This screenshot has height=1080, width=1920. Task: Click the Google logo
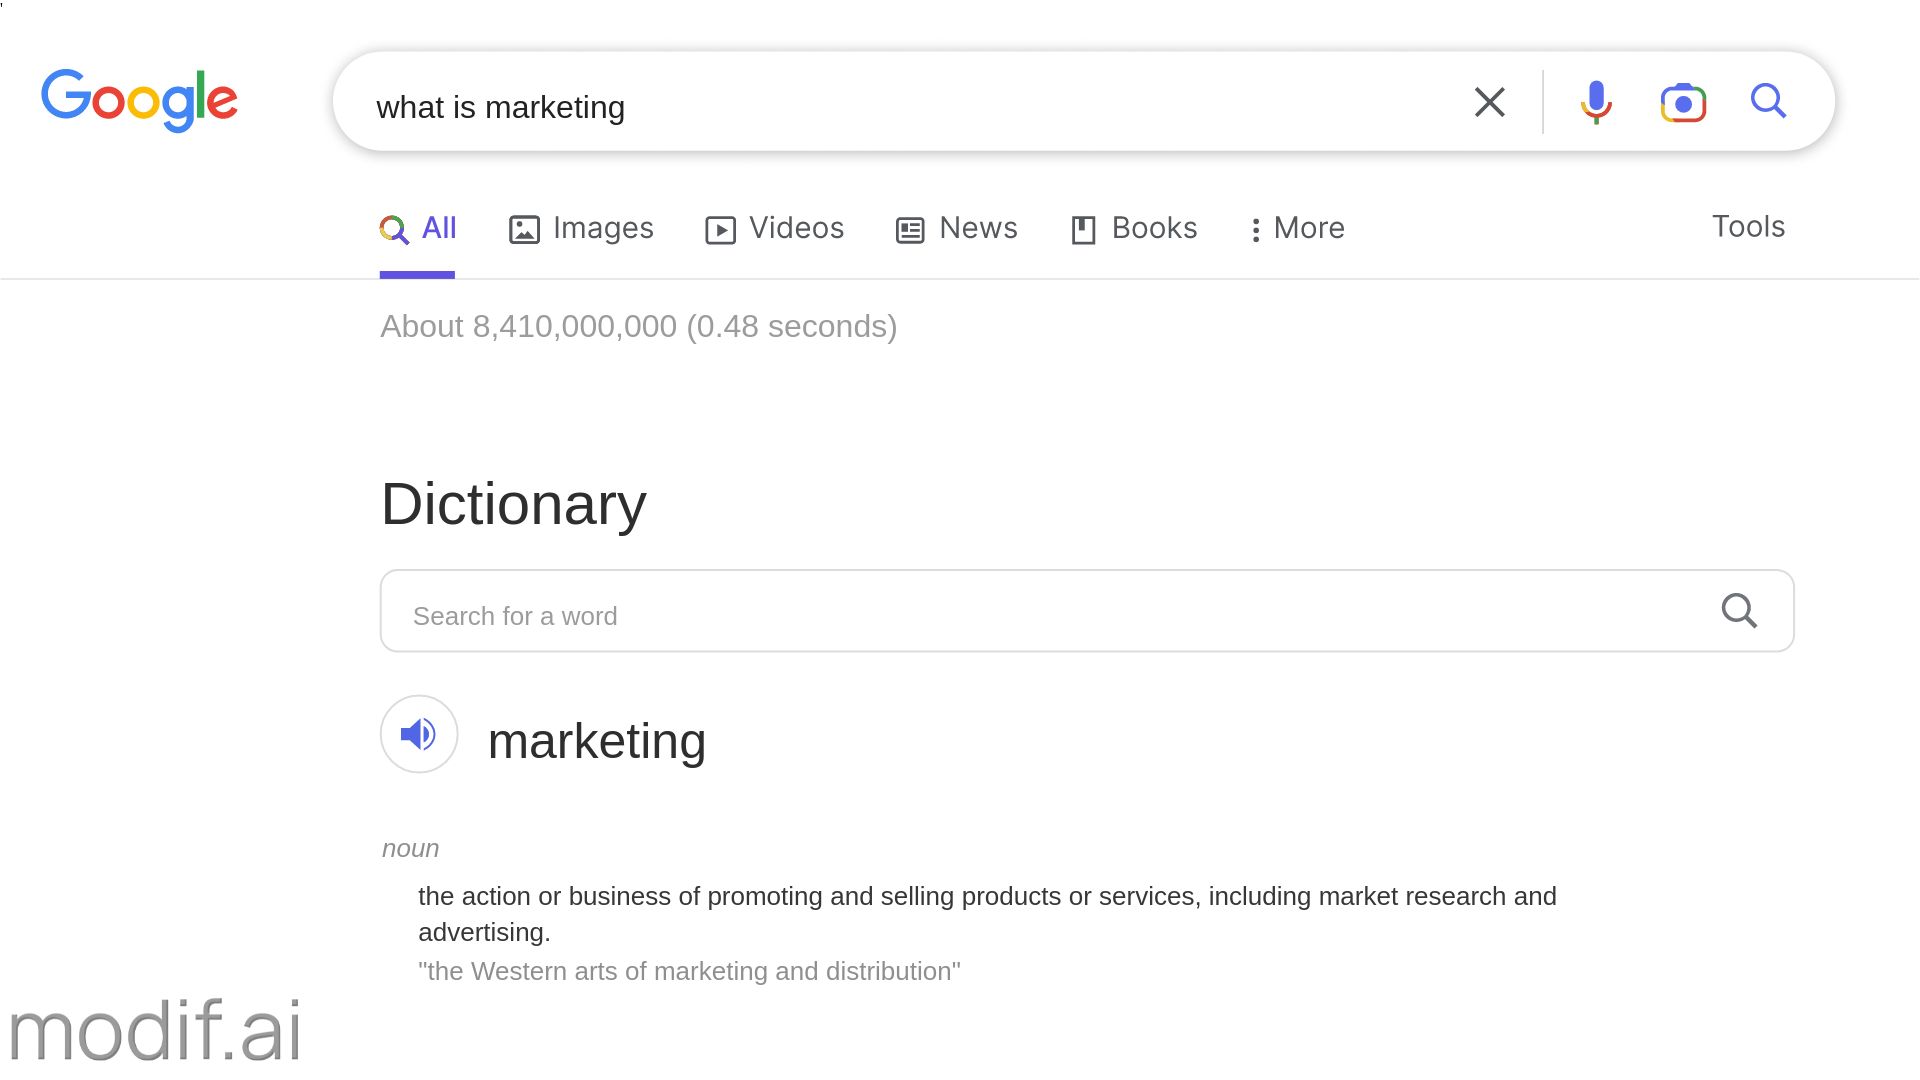(x=139, y=100)
